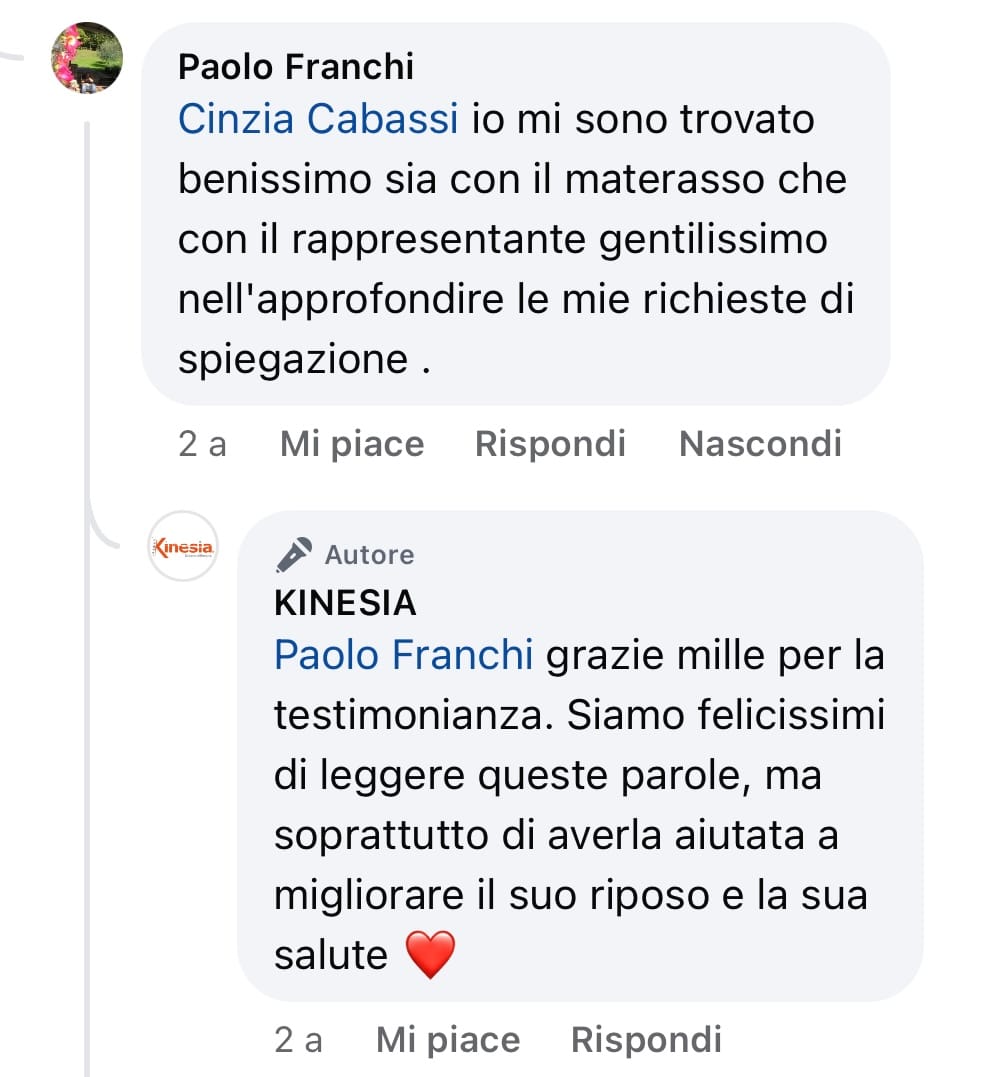Click Mi piace on Paolo Franchi's comment
The width and height of the screenshot is (996, 1077).
pyautogui.click(x=351, y=443)
